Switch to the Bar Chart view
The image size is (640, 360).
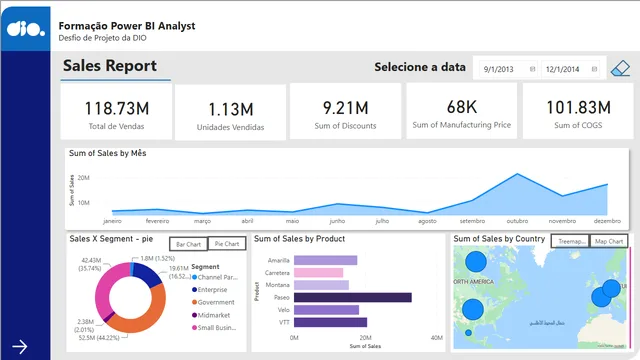(x=188, y=244)
